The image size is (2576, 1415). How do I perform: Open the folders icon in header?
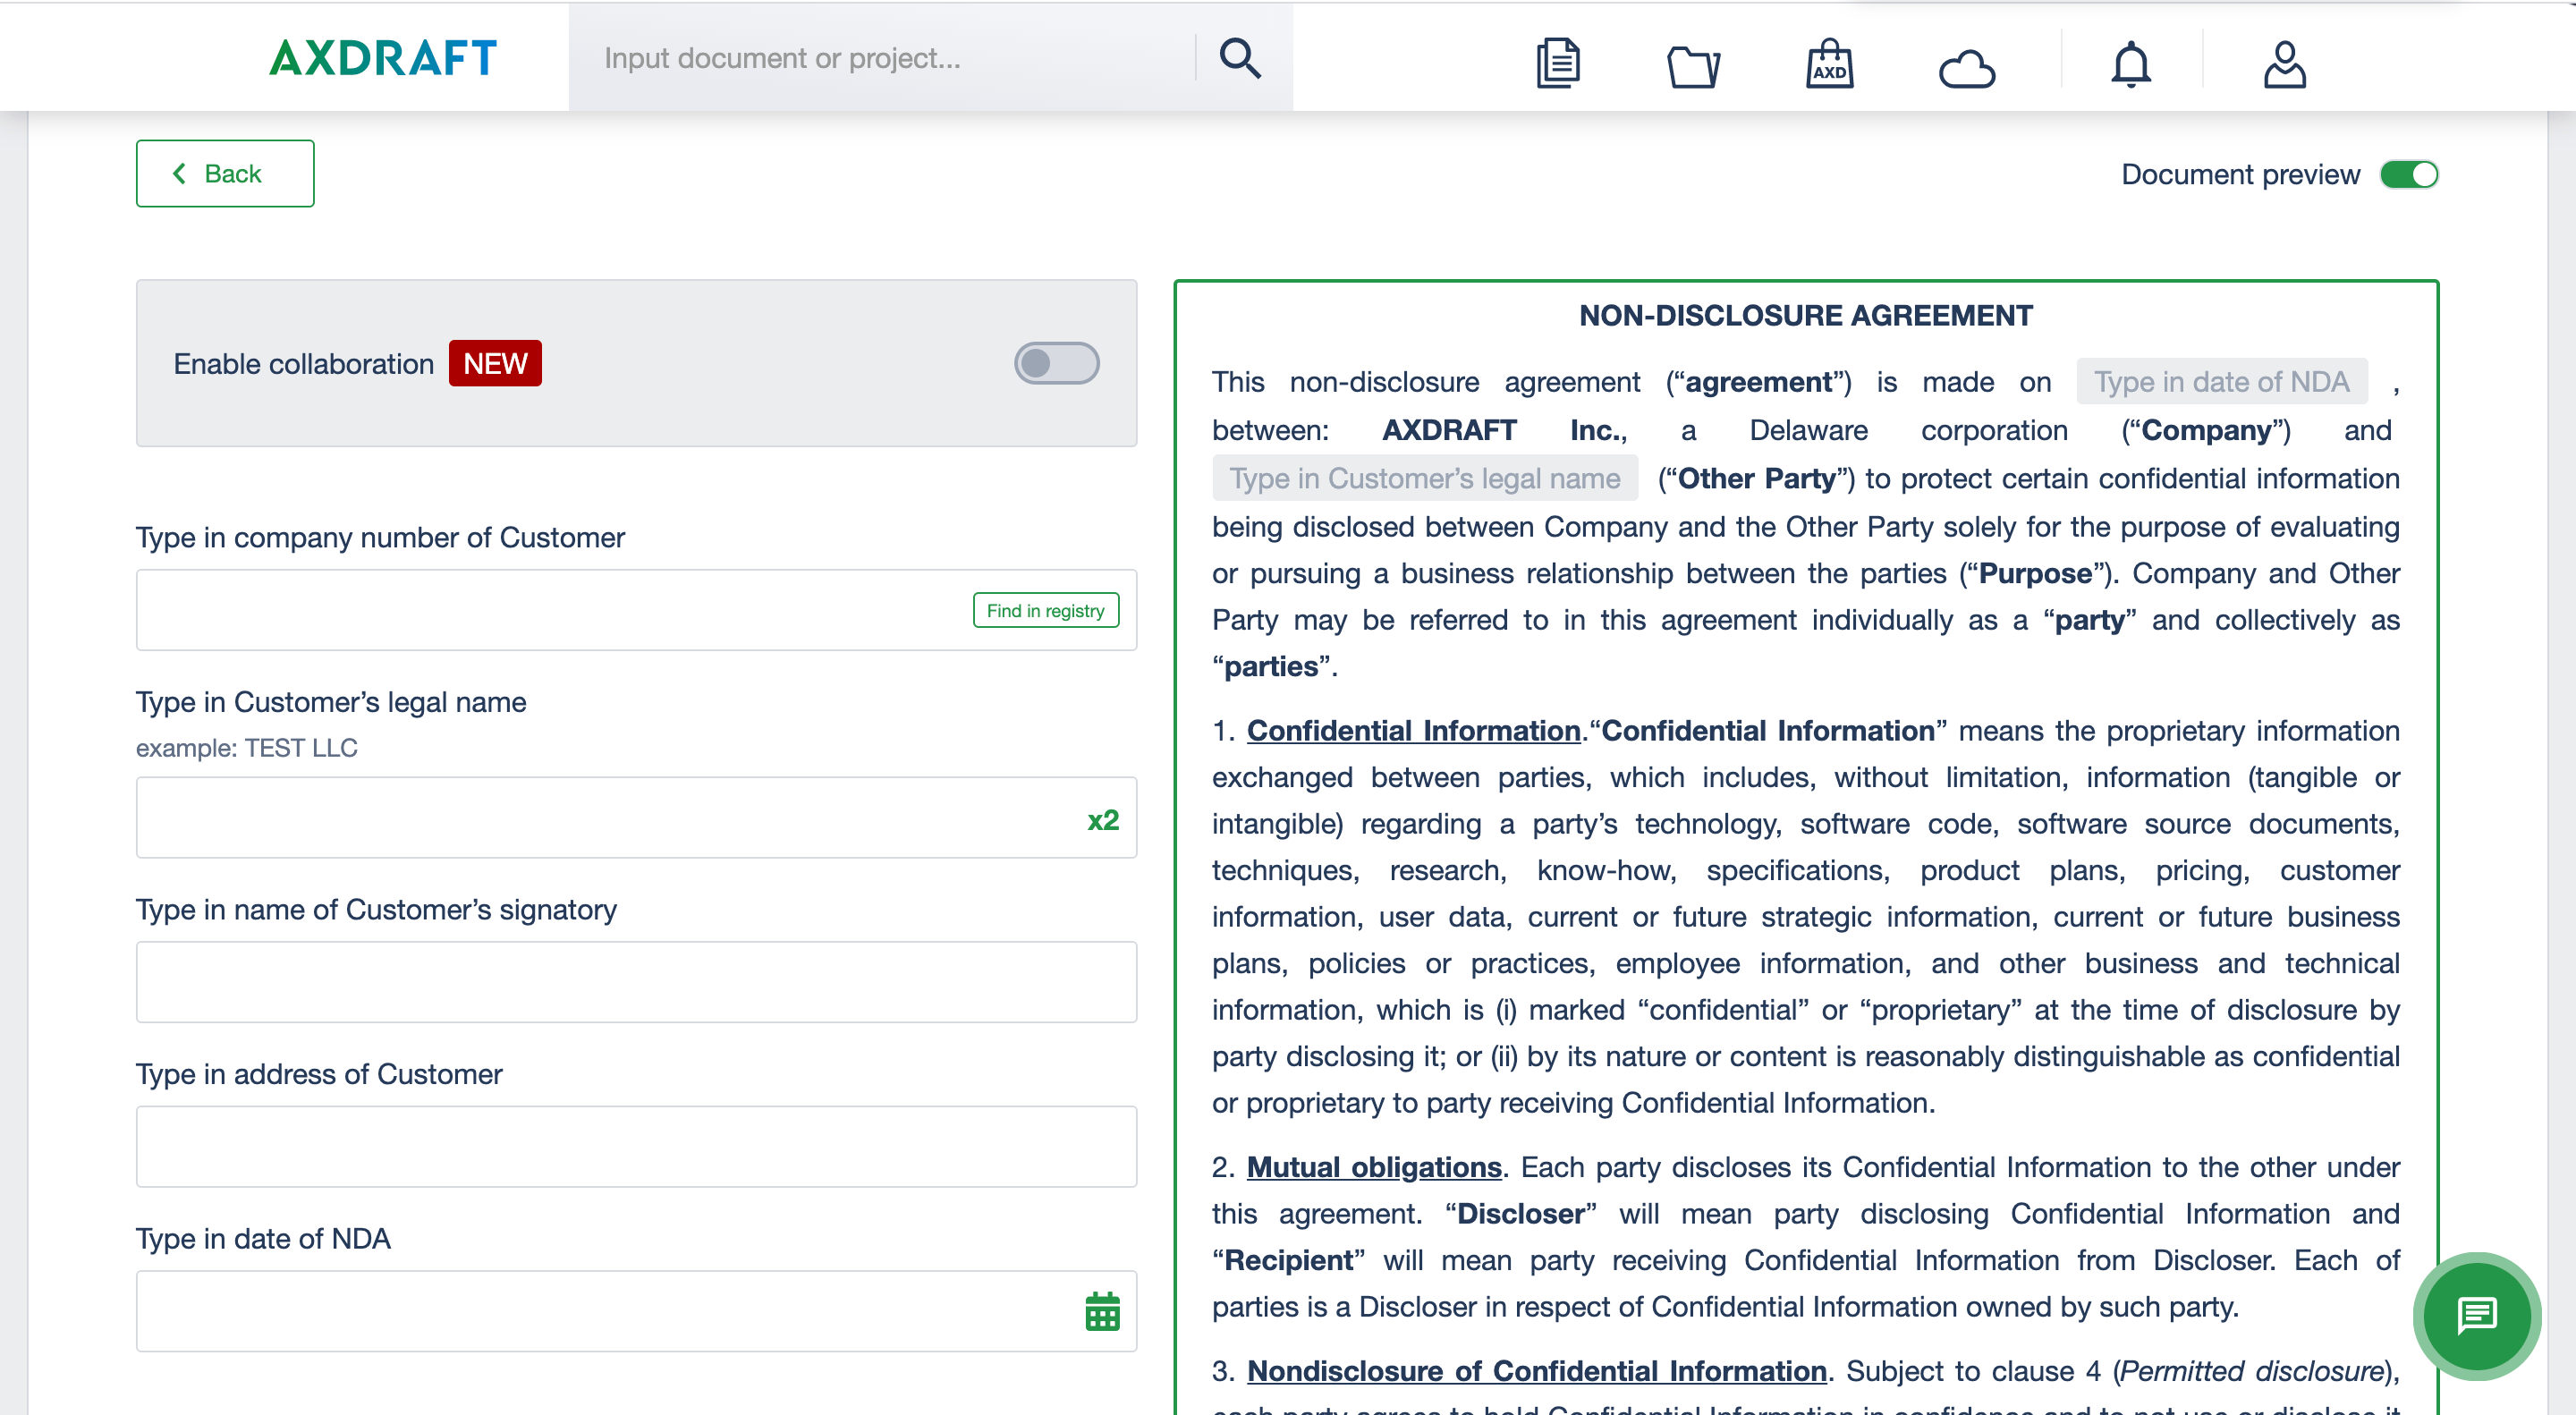1693,67
